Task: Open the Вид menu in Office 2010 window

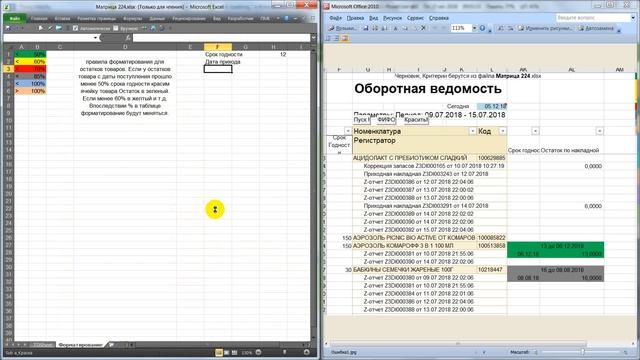Action: point(373,18)
